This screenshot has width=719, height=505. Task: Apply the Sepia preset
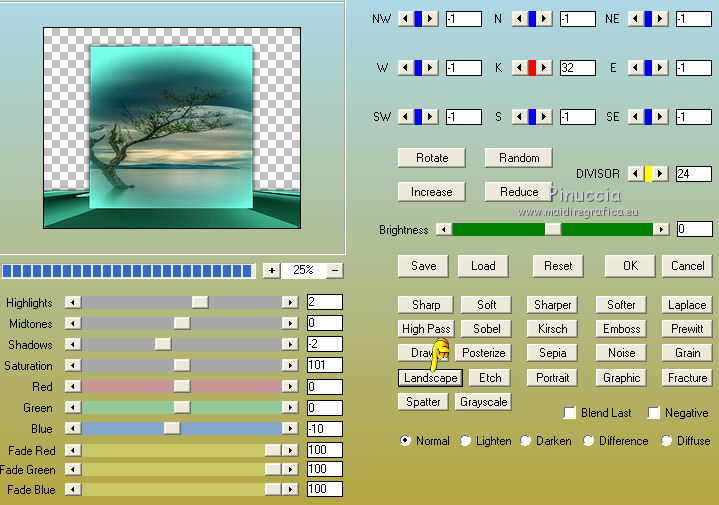[x=552, y=353]
